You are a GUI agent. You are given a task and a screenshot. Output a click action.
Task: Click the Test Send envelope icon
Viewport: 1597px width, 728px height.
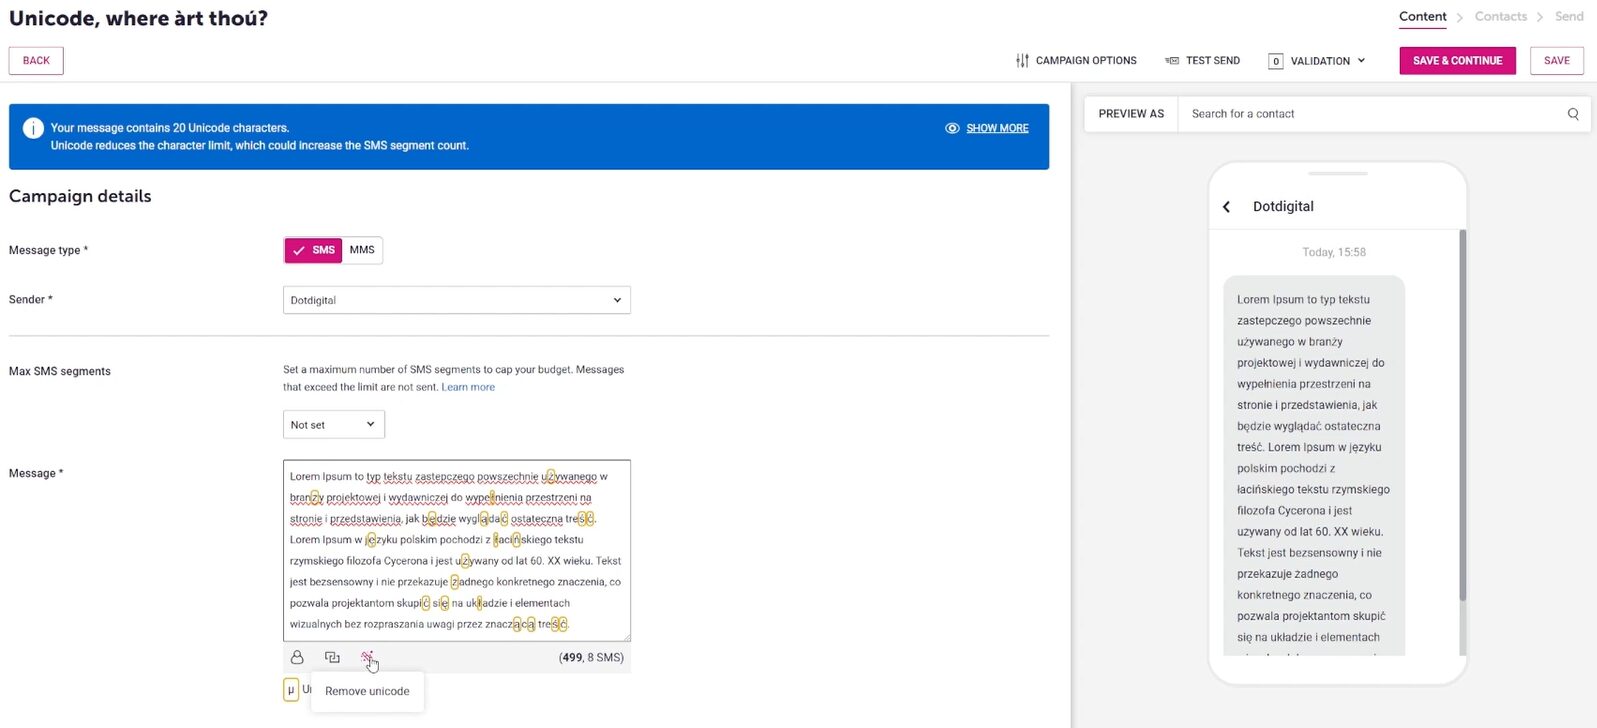pyautogui.click(x=1172, y=61)
